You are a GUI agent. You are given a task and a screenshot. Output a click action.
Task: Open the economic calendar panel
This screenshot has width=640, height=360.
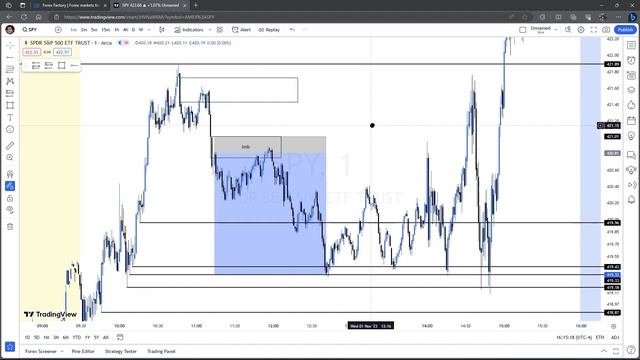pos(631,120)
